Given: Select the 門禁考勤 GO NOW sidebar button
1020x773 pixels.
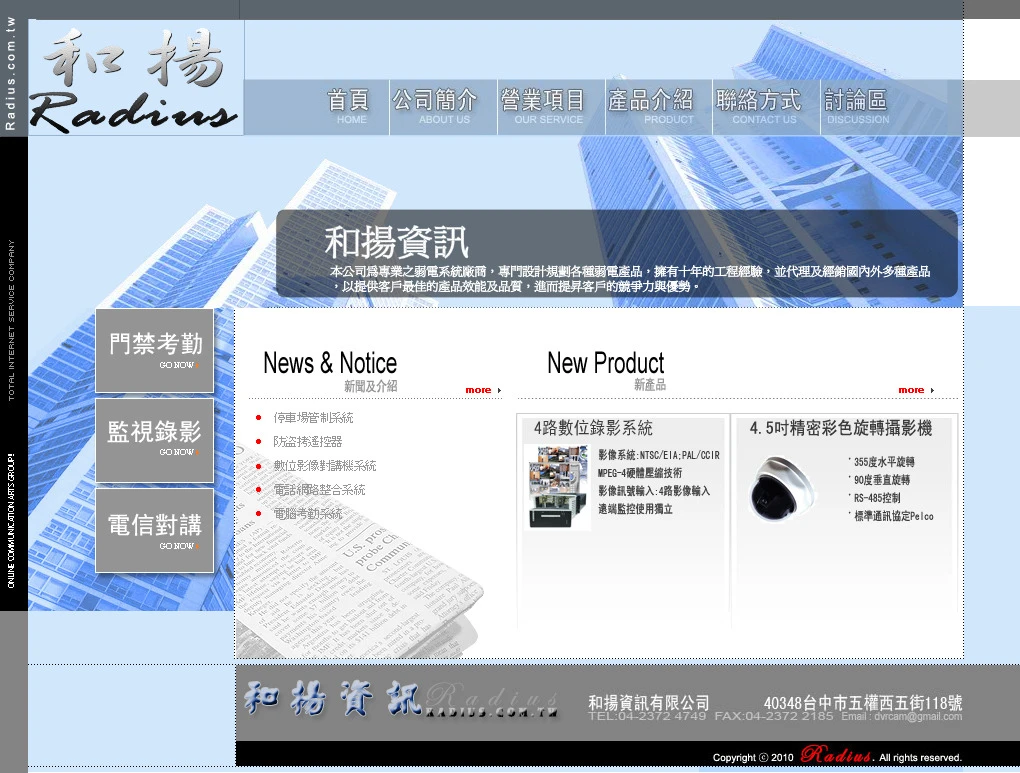Looking at the screenshot, I should 154,350.
